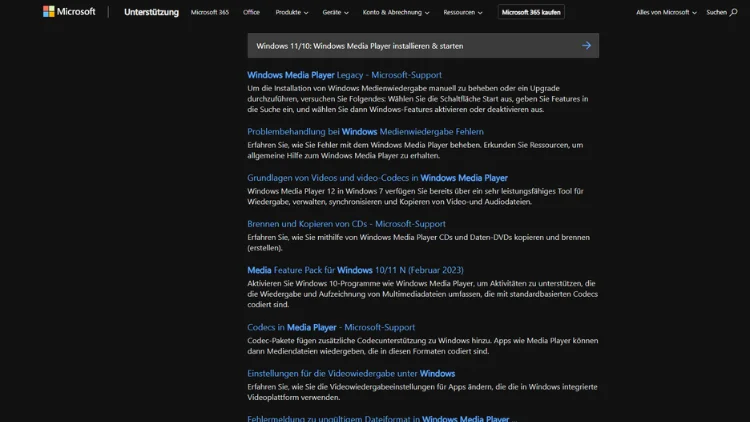
Task: Click text 'Erfahren Sie, wie Sie Fehler mit dem'
Action: pos(415,150)
